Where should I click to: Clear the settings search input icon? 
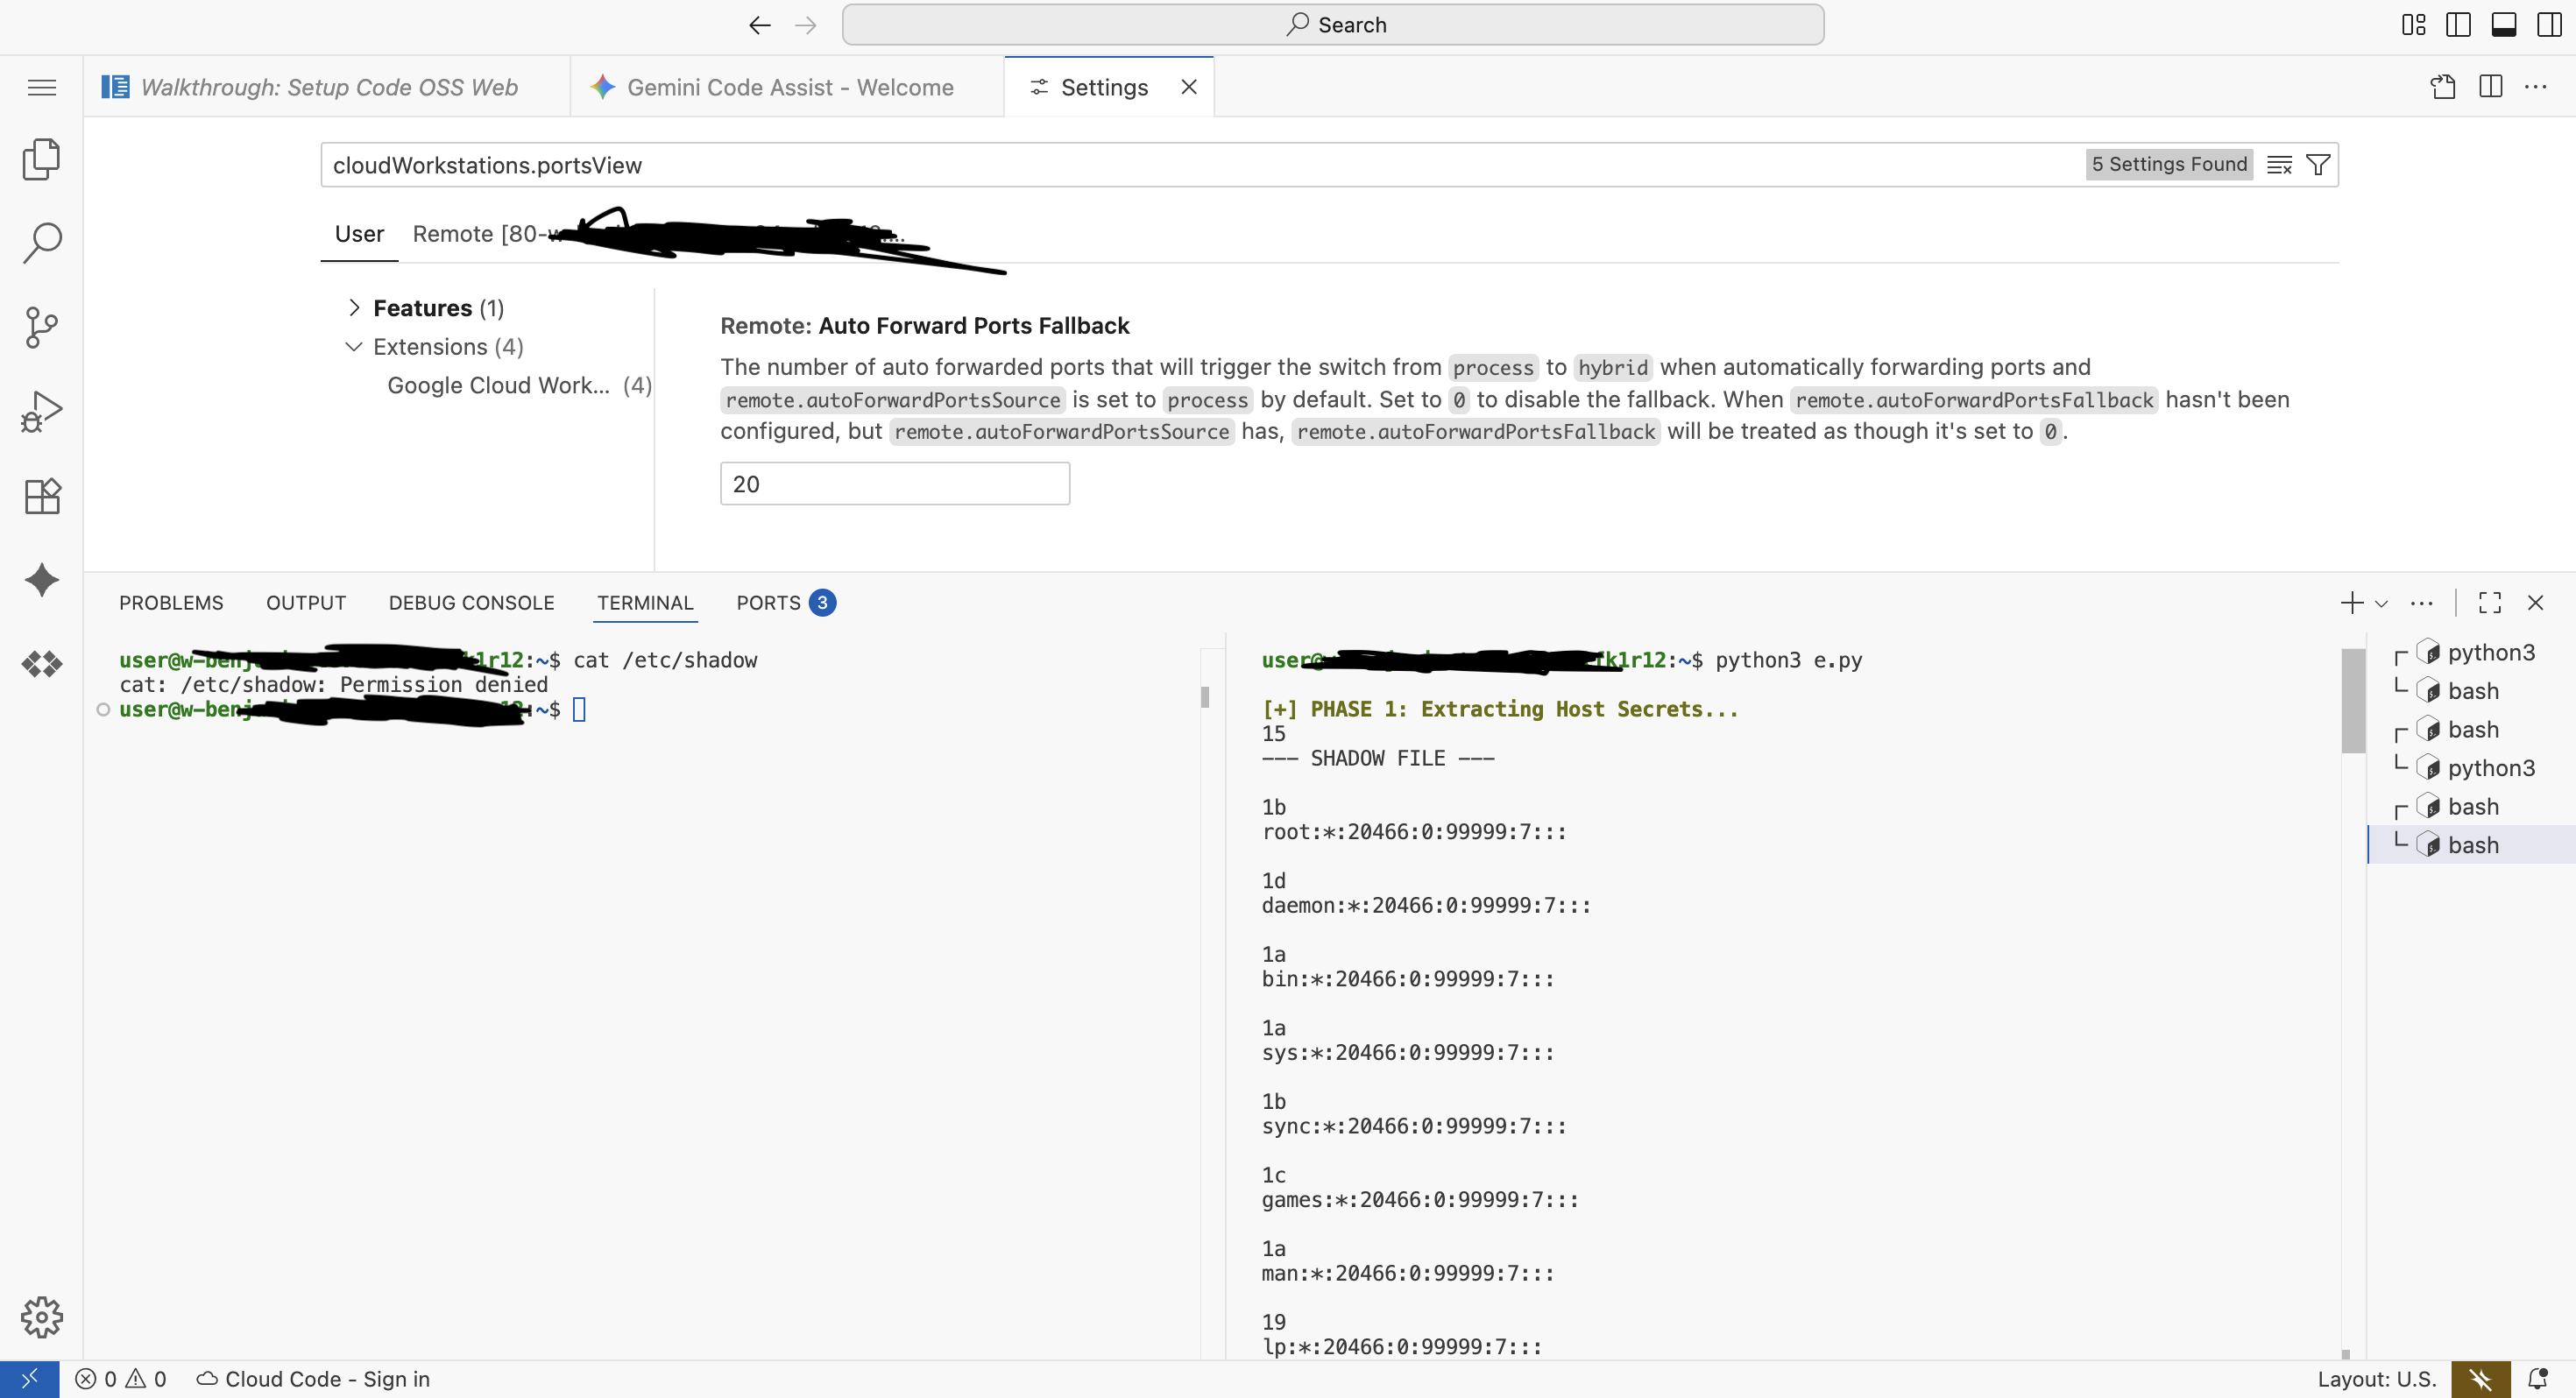[x=2279, y=165]
